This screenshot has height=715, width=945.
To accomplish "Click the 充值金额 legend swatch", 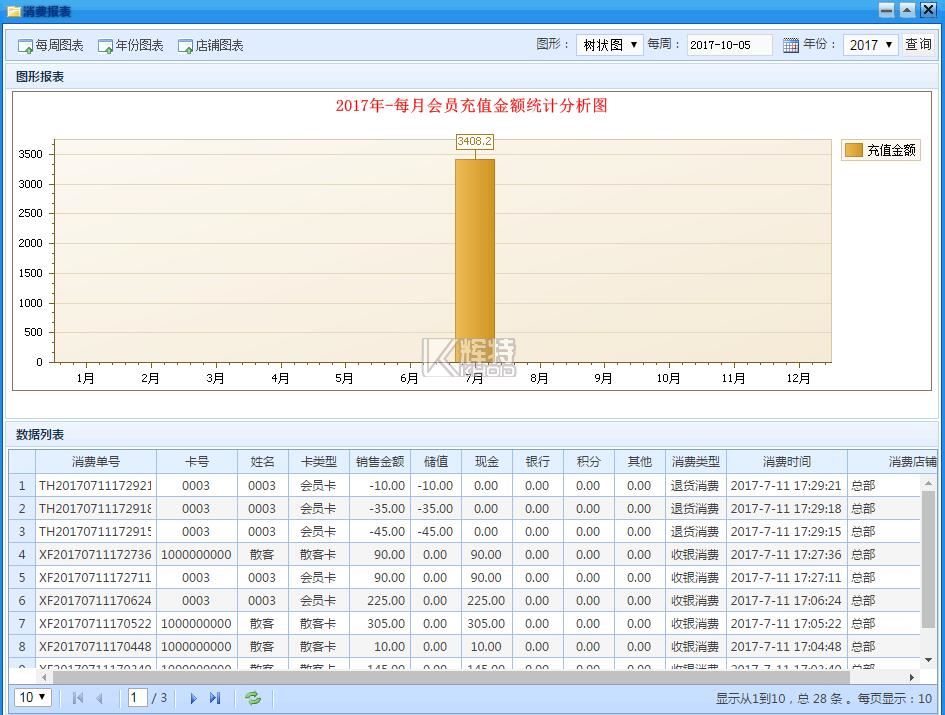I will point(853,150).
